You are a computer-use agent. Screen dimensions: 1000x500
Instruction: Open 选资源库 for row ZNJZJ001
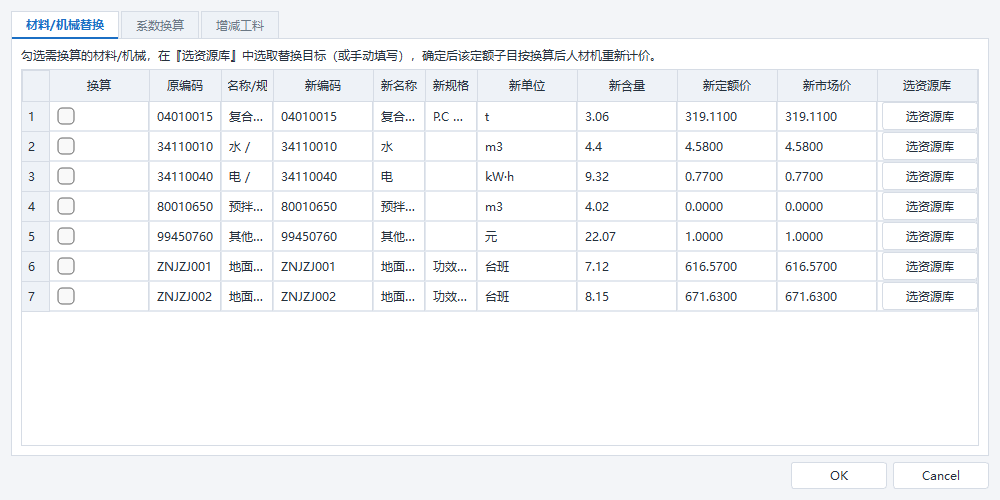tap(929, 267)
